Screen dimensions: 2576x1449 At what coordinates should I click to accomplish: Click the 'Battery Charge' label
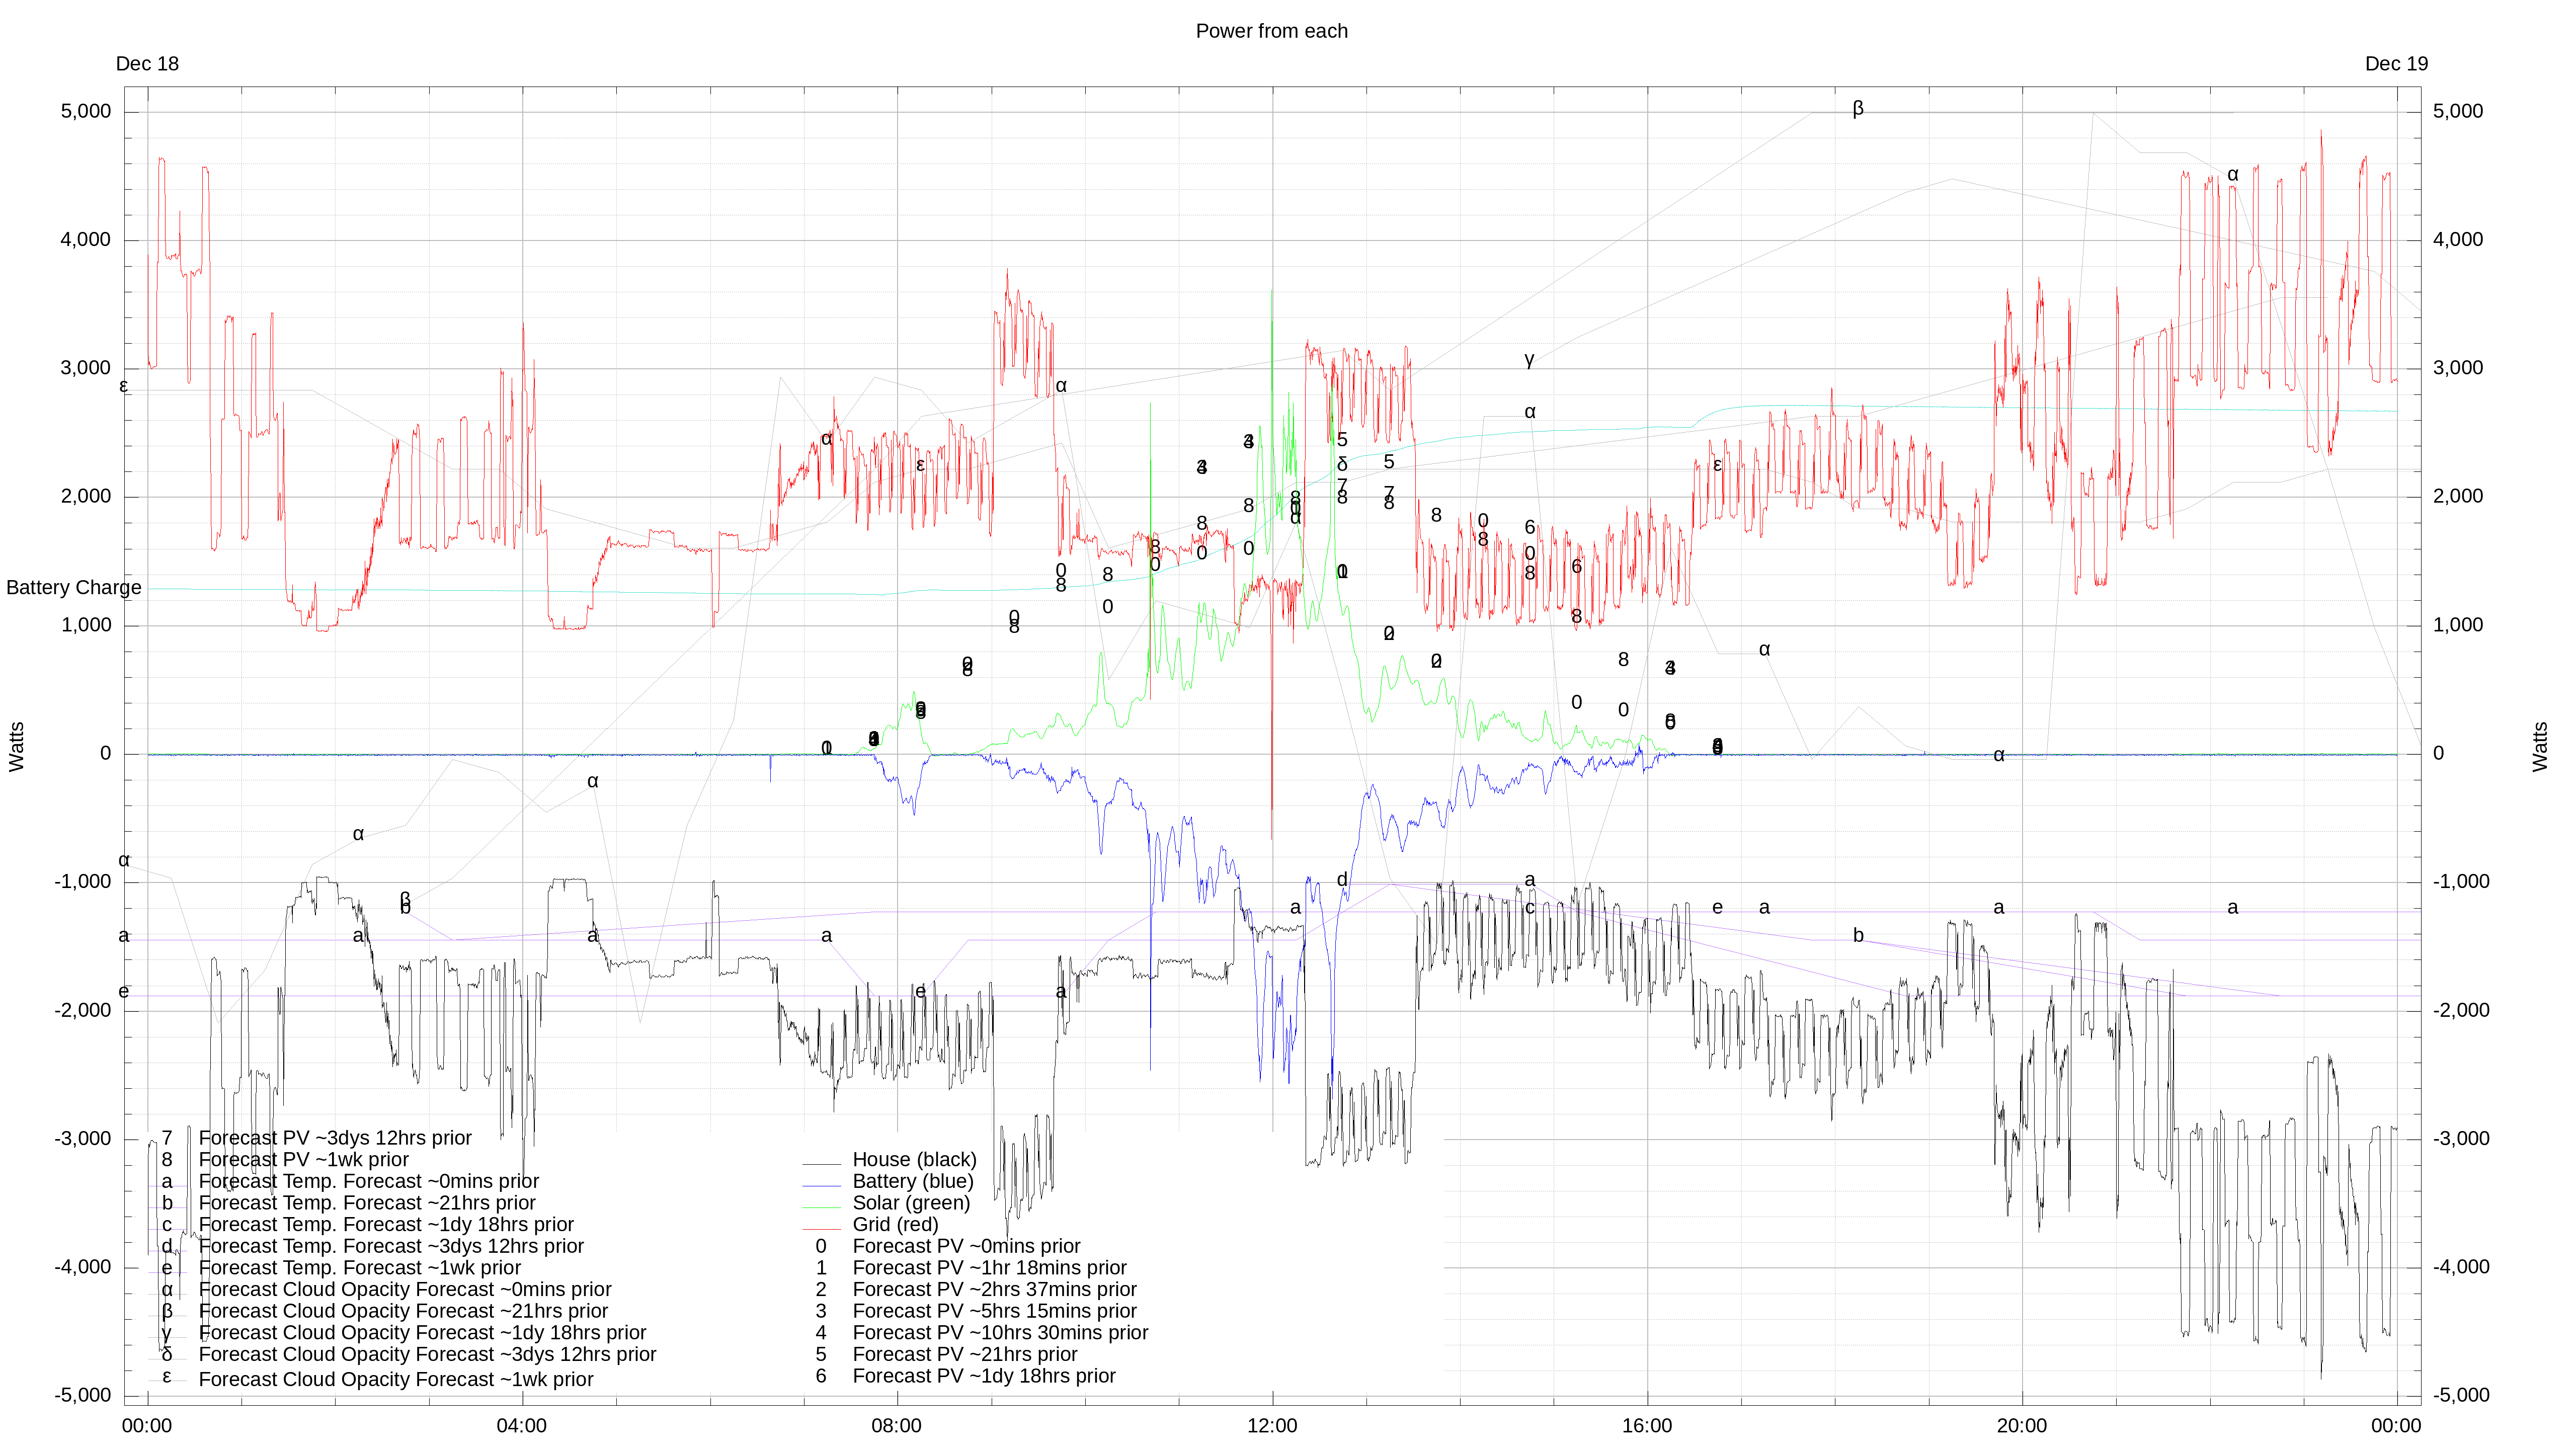coord(74,588)
